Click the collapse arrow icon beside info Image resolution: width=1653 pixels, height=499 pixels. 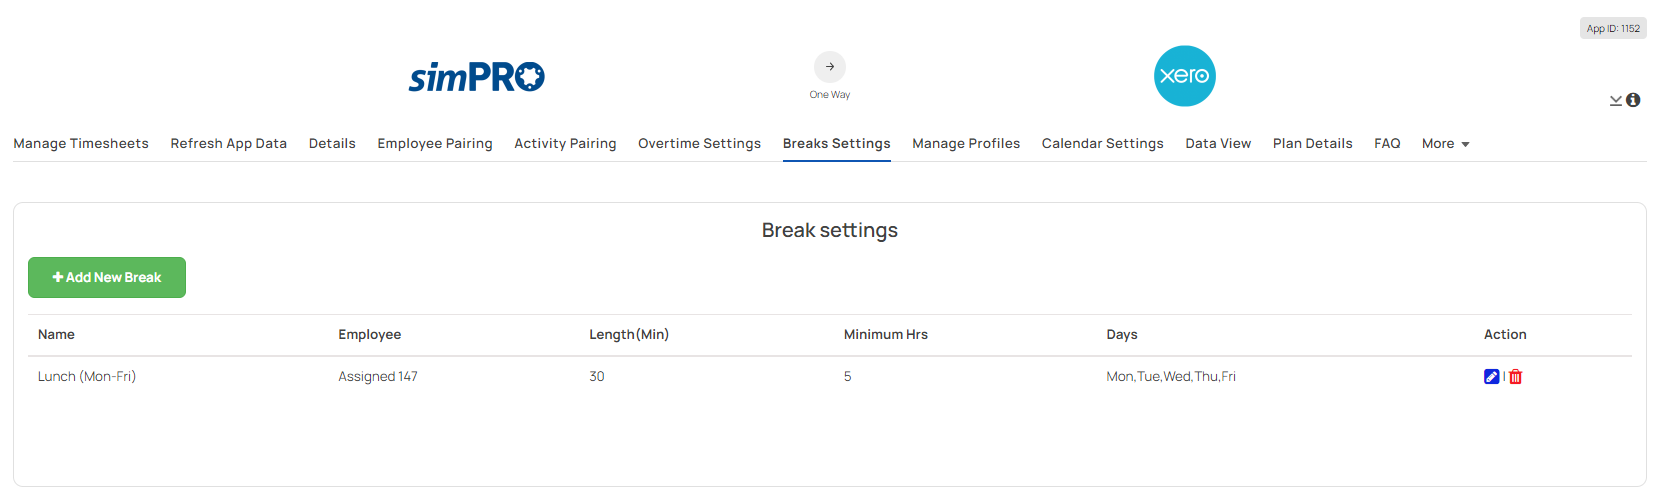pos(1615,101)
